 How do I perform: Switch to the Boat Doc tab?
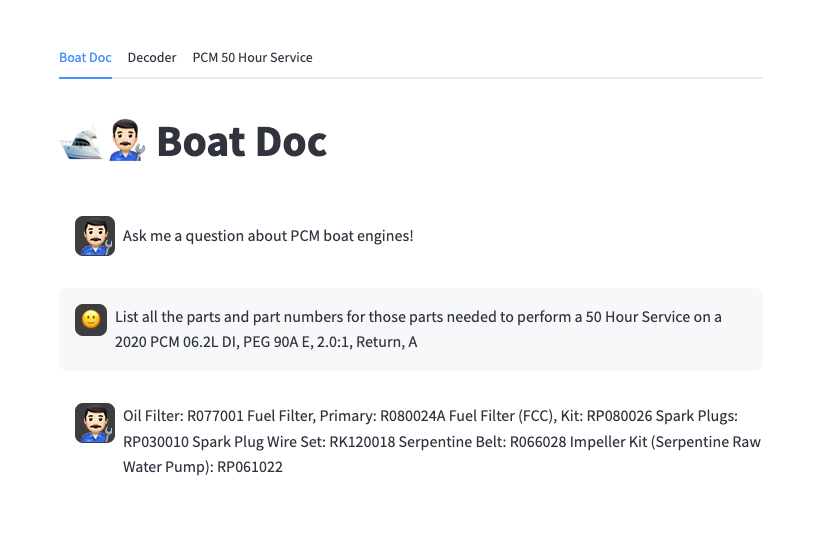tap(85, 58)
